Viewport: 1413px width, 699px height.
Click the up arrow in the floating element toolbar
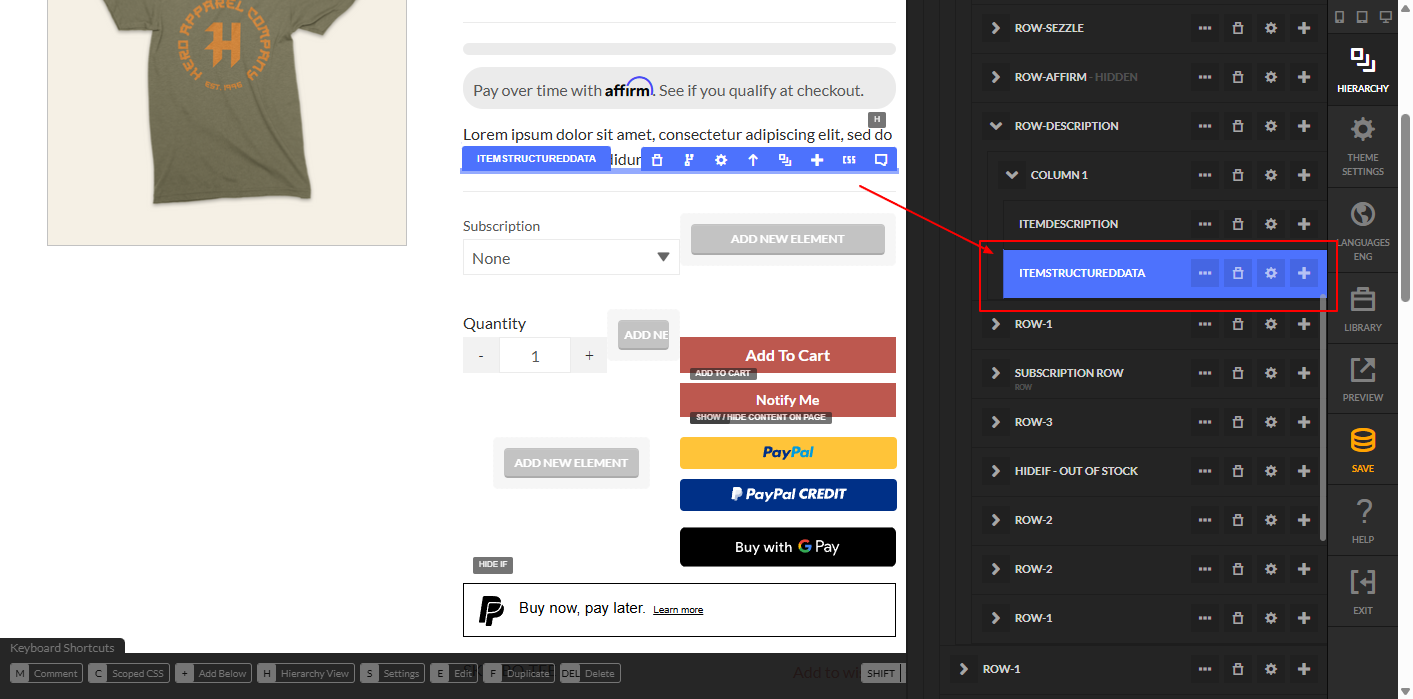click(x=753, y=160)
